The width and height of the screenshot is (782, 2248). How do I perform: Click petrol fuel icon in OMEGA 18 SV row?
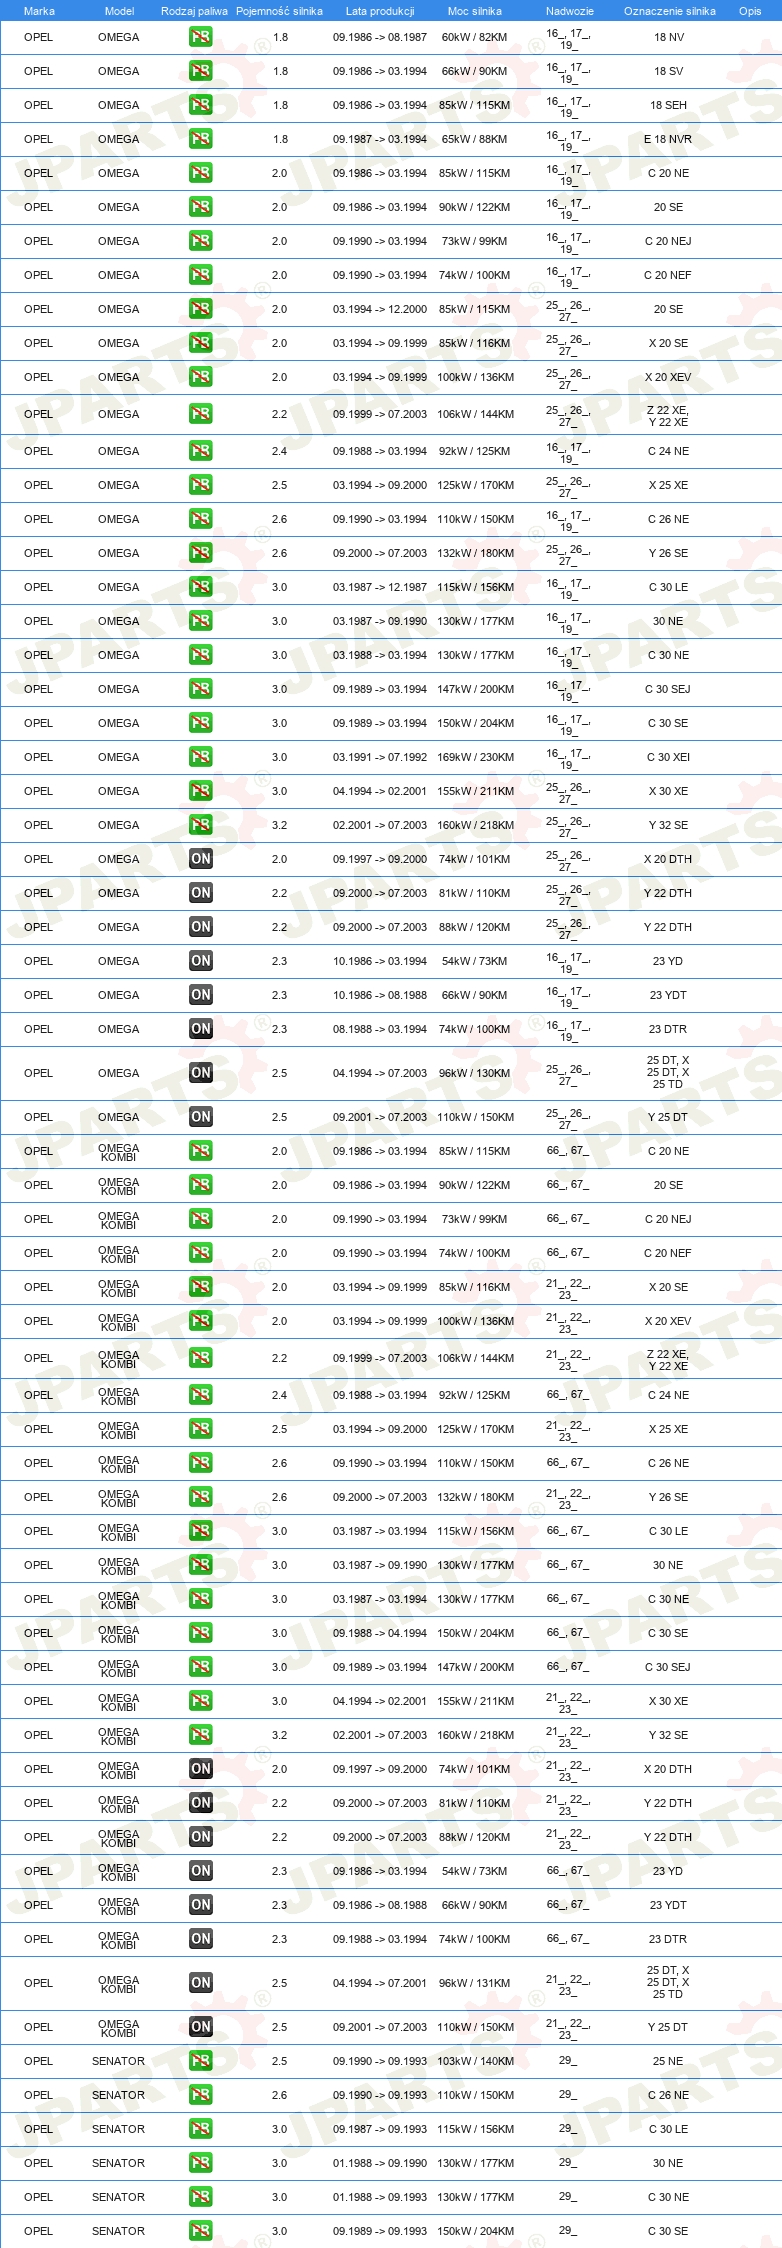(x=200, y=71)
